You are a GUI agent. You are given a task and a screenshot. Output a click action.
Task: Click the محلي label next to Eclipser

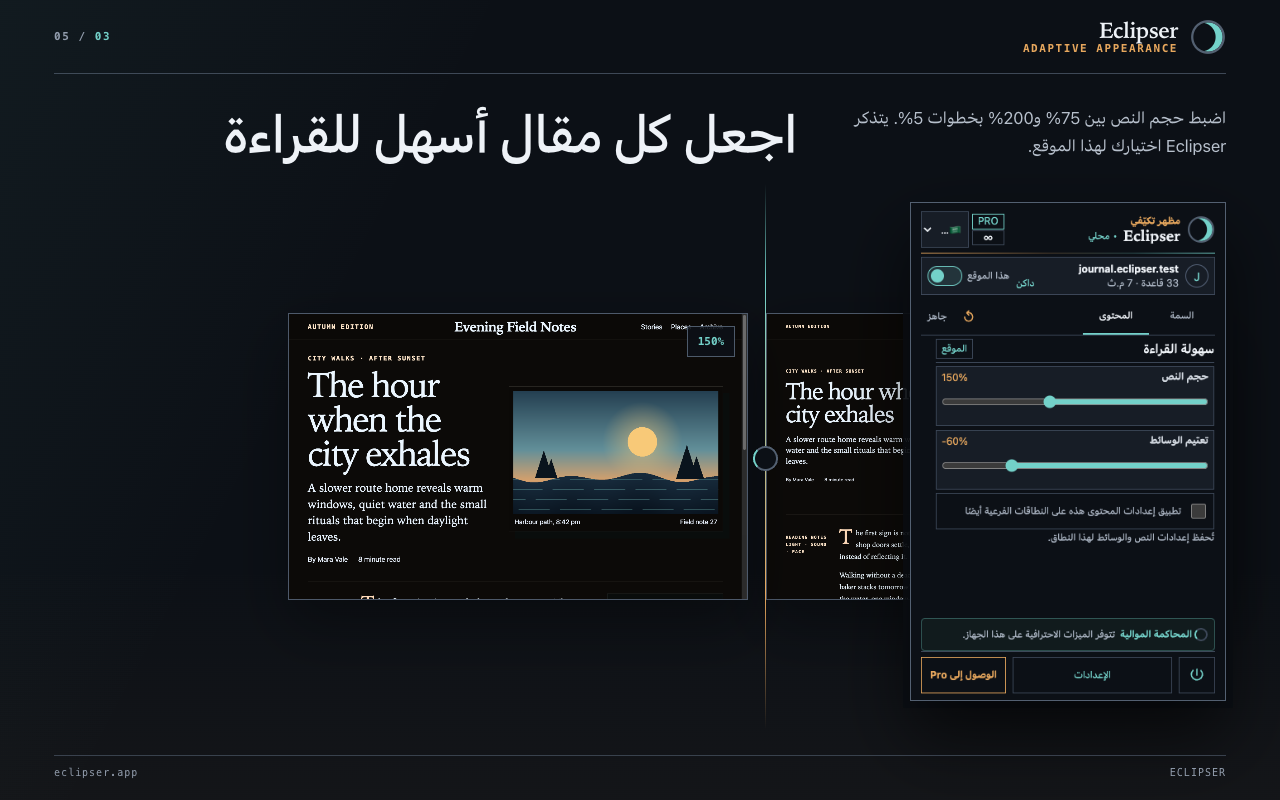pyautogui.click(x=1099, y=237)
